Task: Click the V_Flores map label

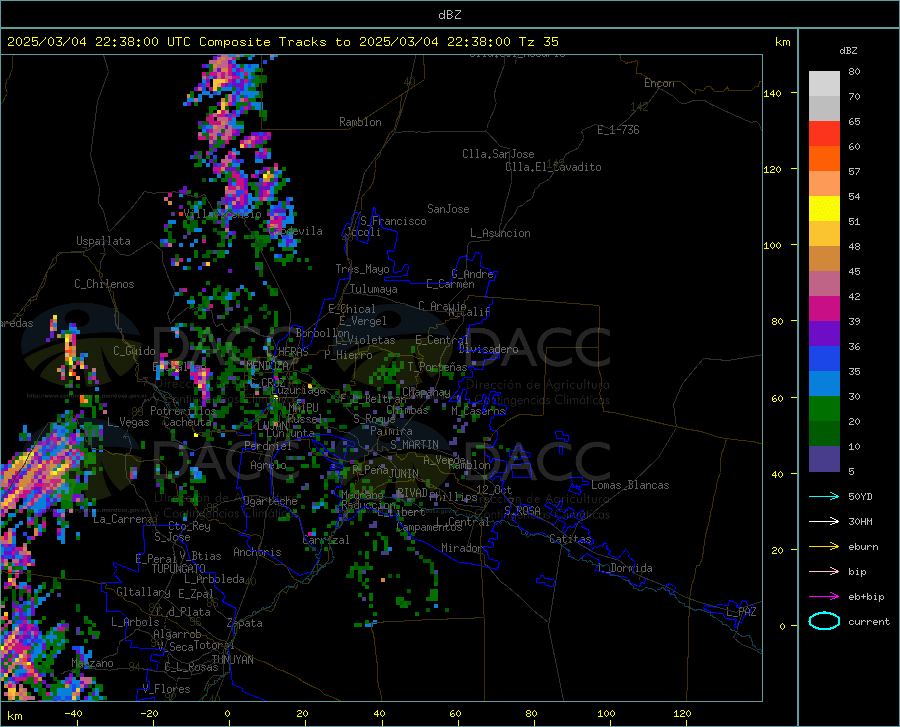Action: (x=166, y=689)
